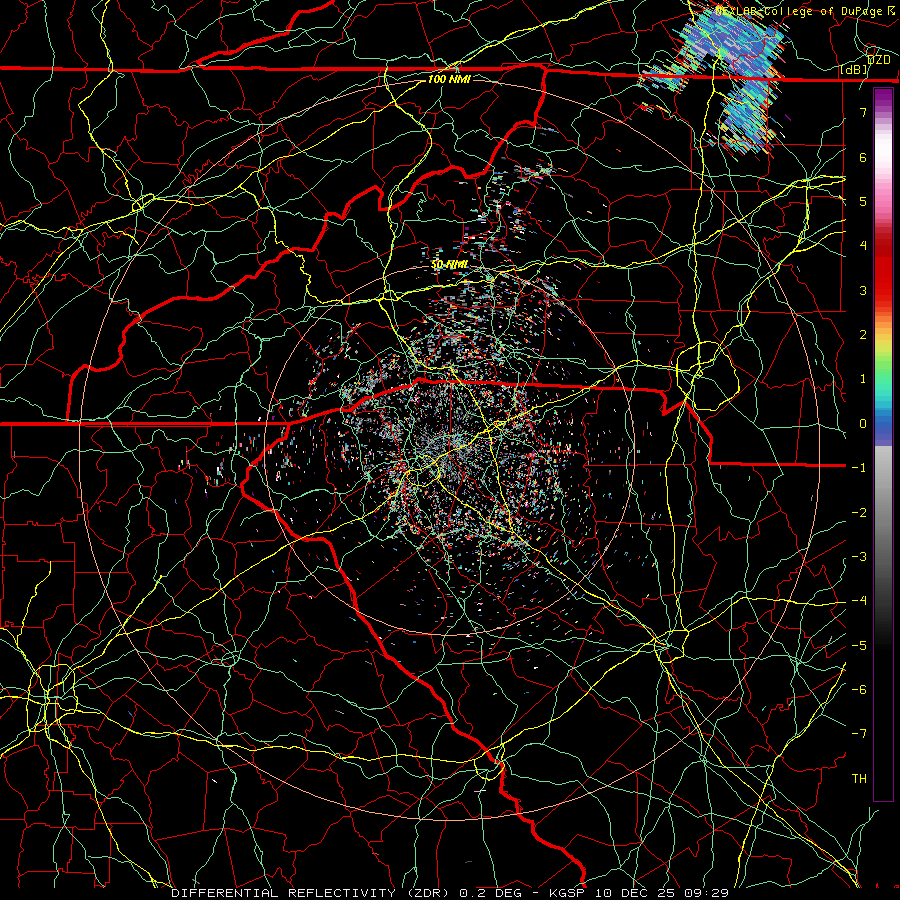Click the "0.2 DEG" elevation angle text
The width and height of the screenshot is (900, 900).
[x=491, y=893]
